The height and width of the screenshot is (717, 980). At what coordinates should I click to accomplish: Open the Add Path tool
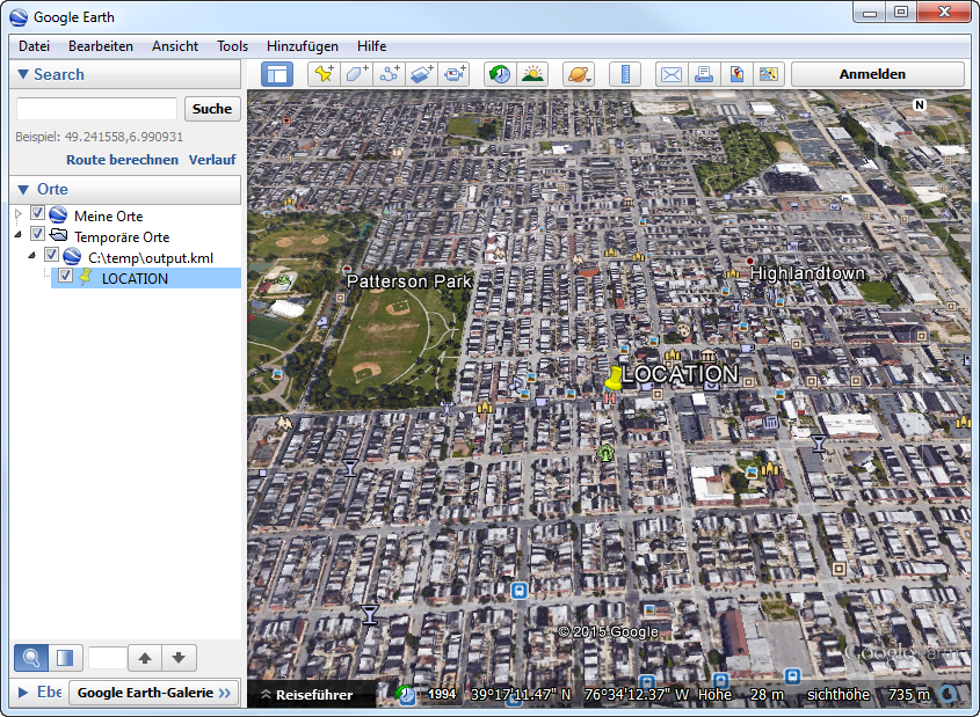point(390,73)
